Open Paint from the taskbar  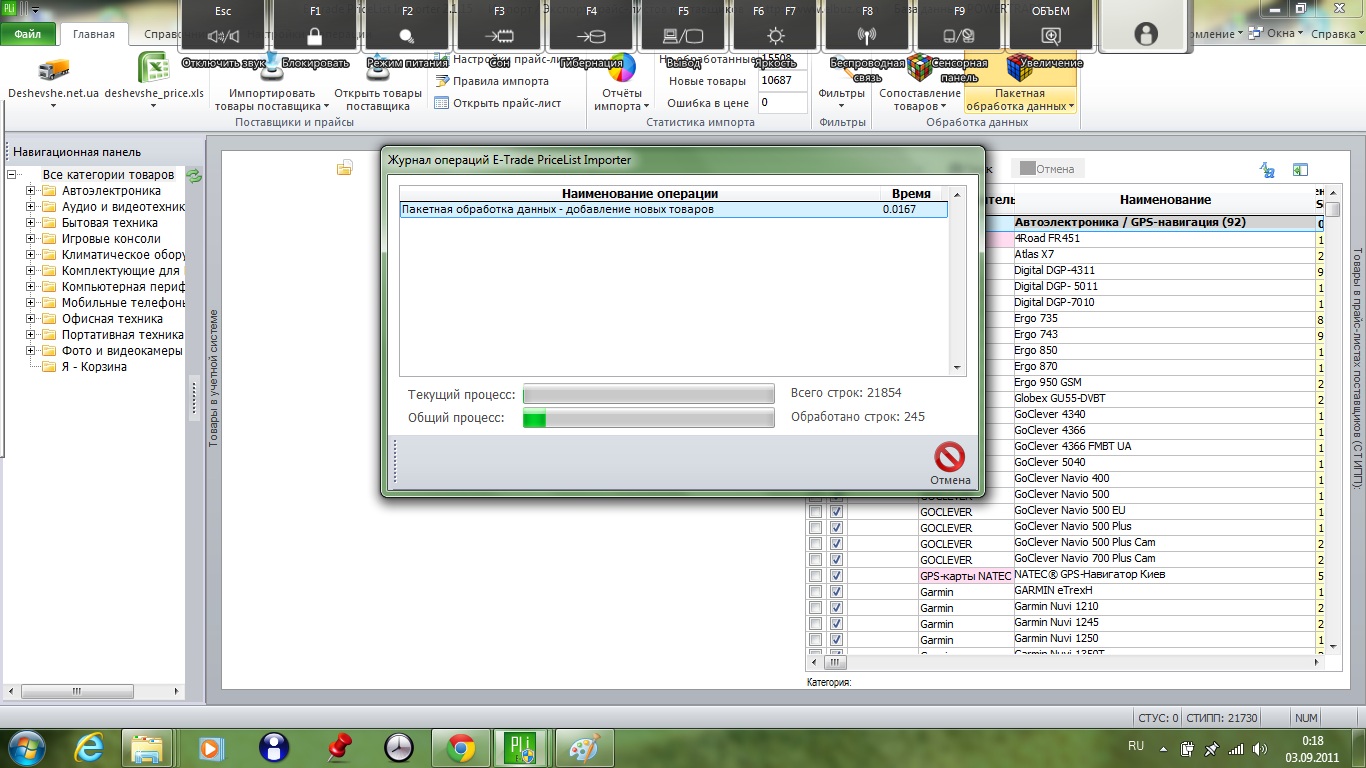584,747
